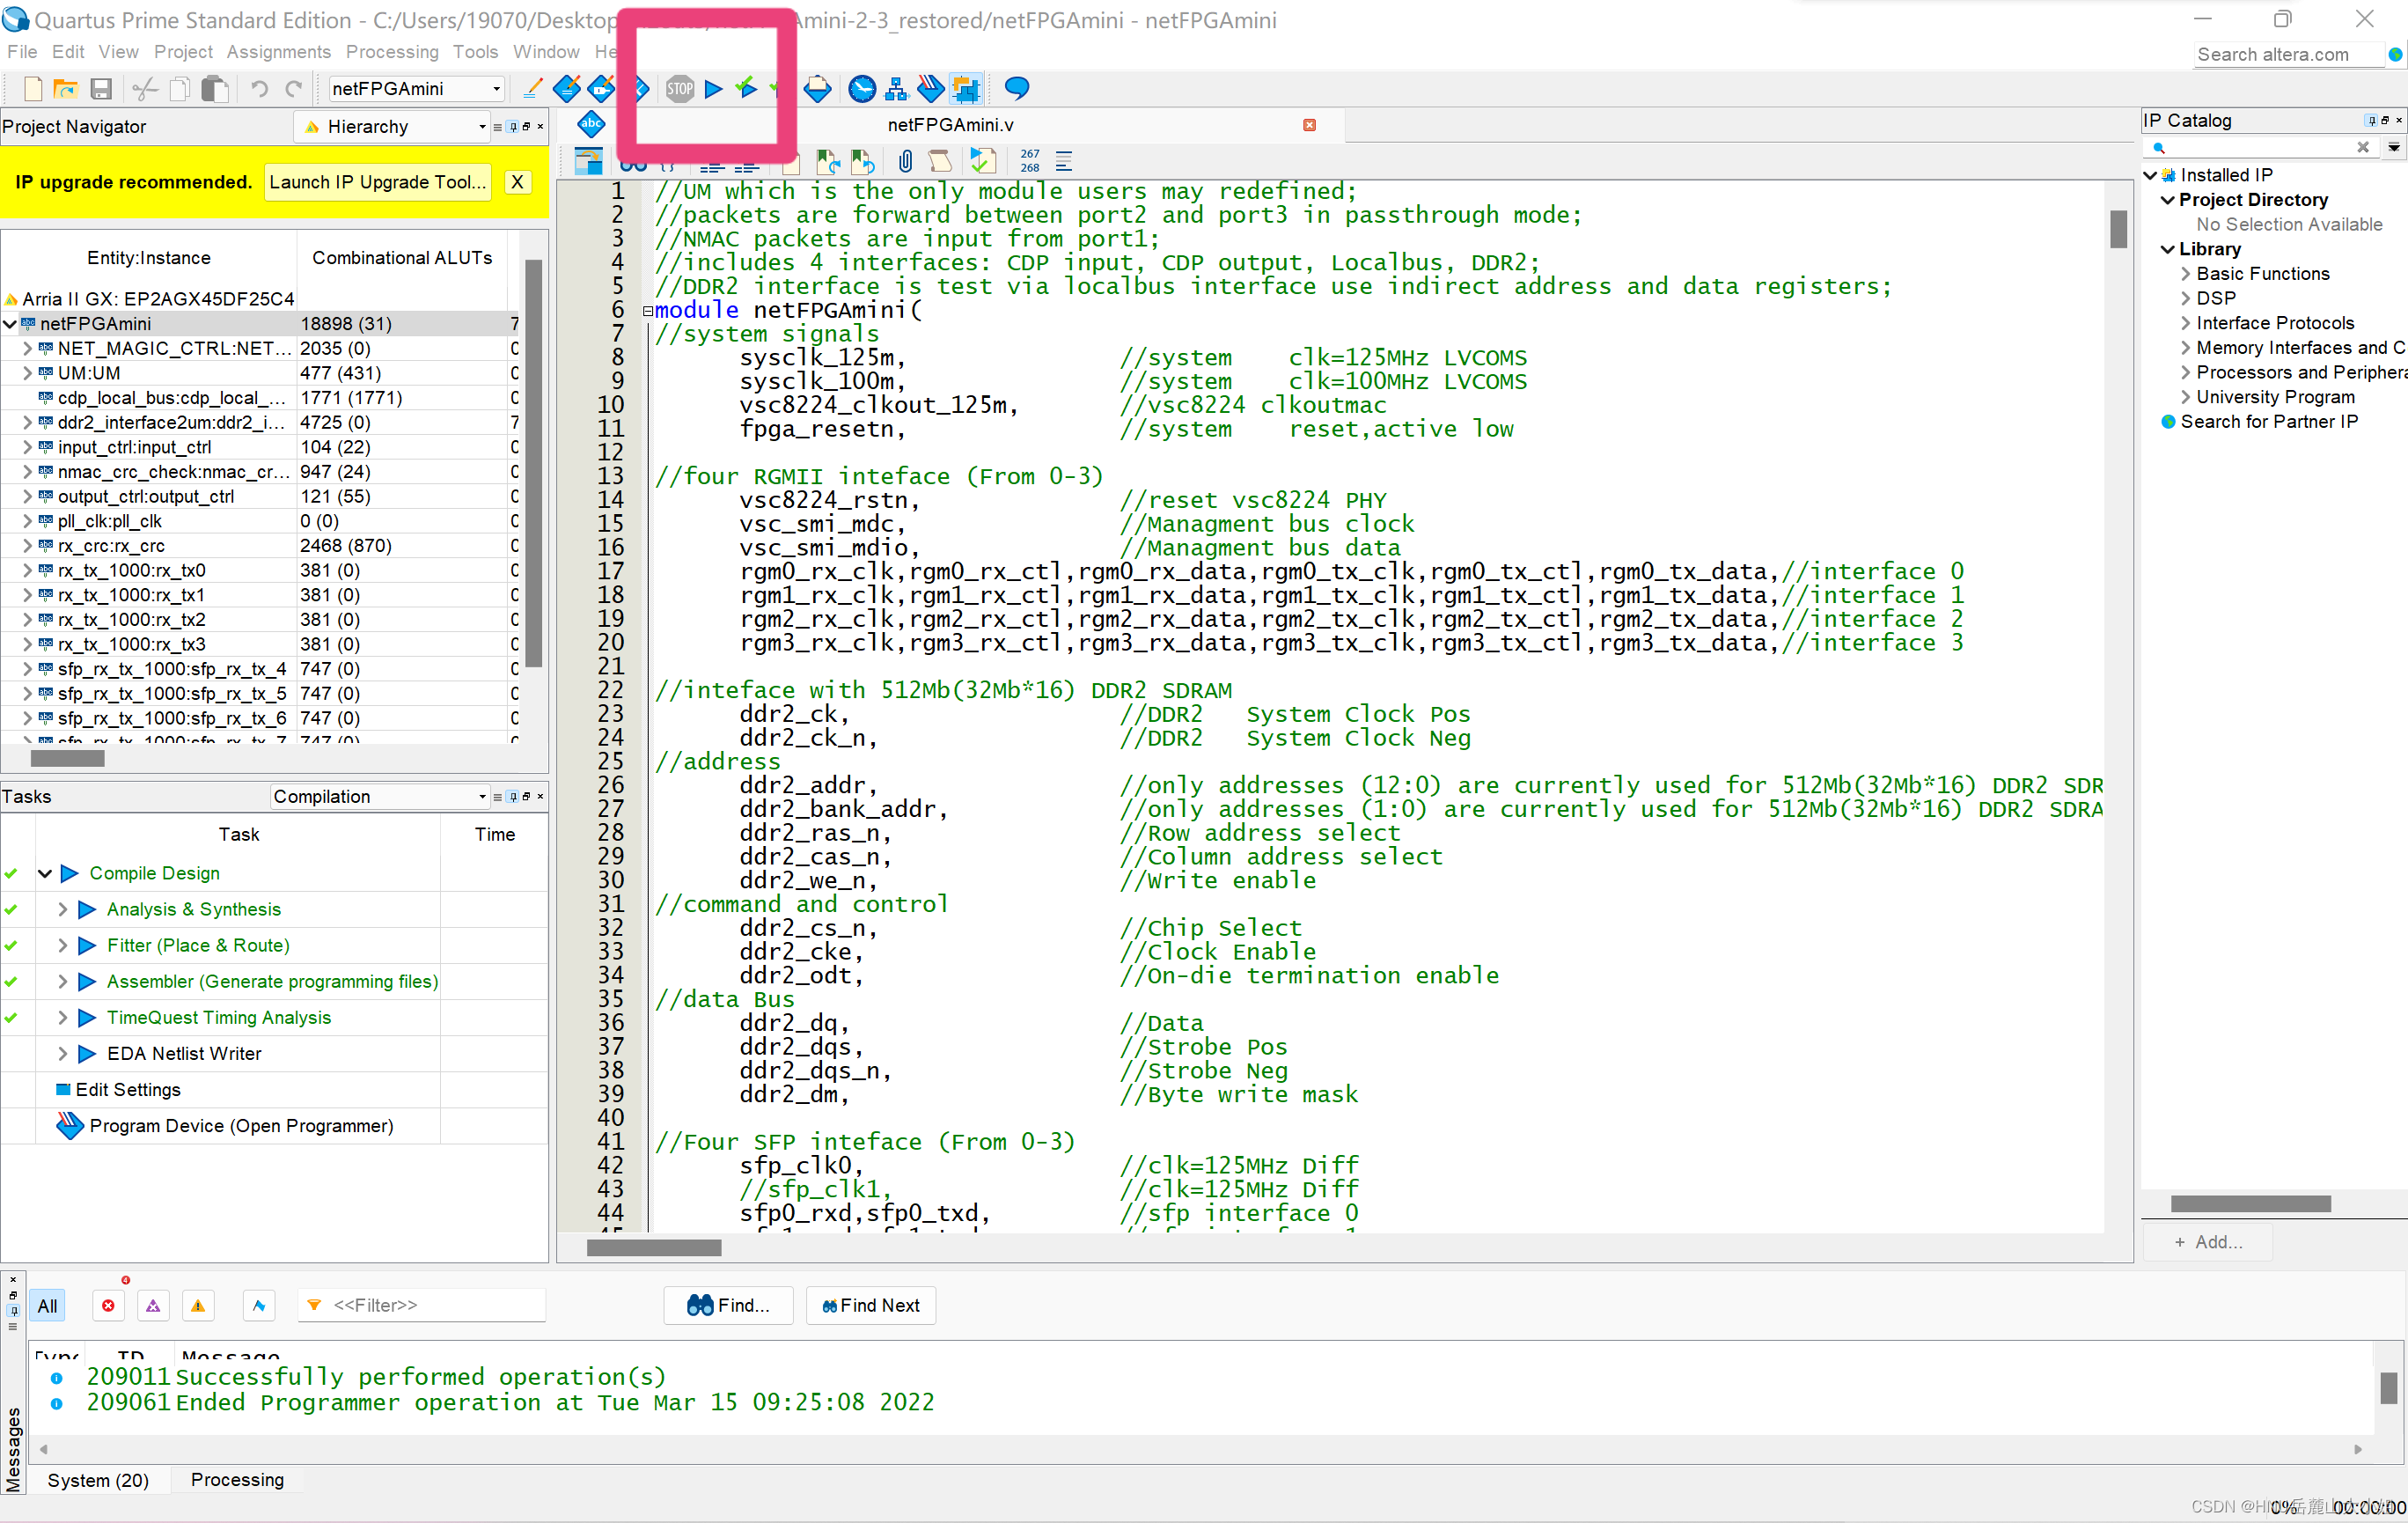The image size is (2408, 1523).
Task: Click the Find Next button
Action: pyautogui.click(x=870, y=1305)
